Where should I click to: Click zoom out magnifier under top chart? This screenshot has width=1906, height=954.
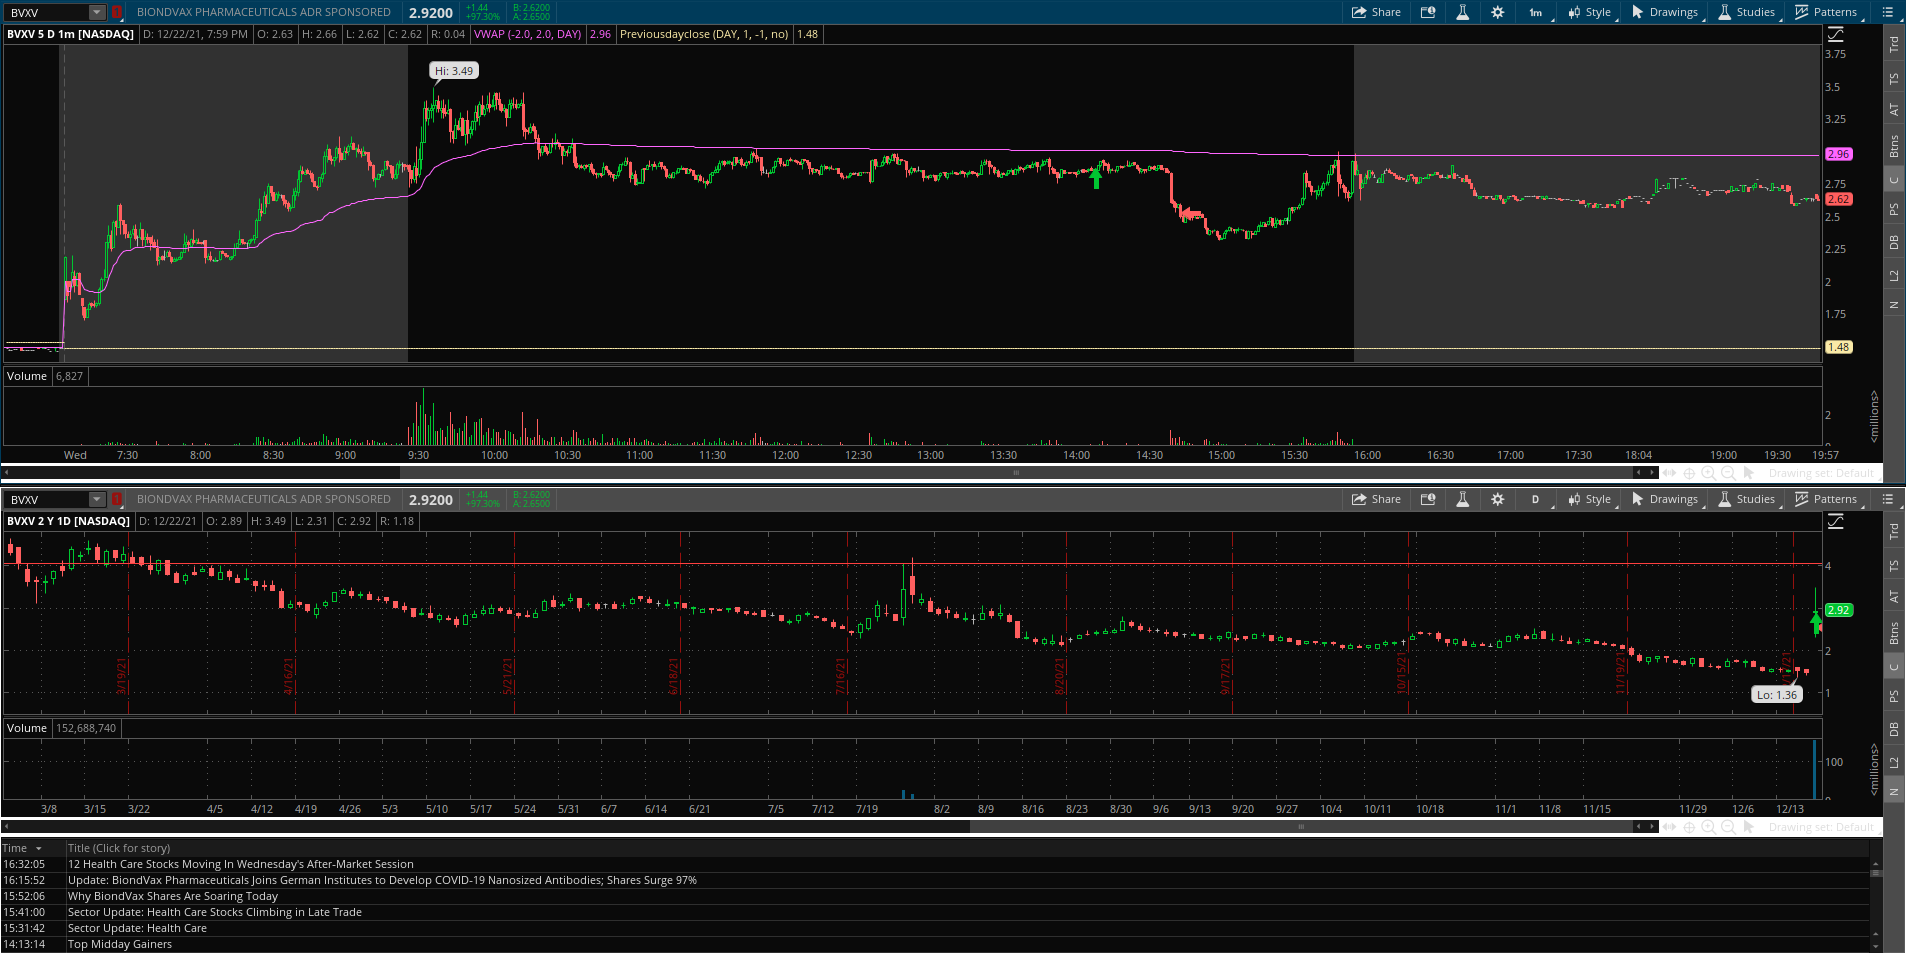tap(1728, 473)
